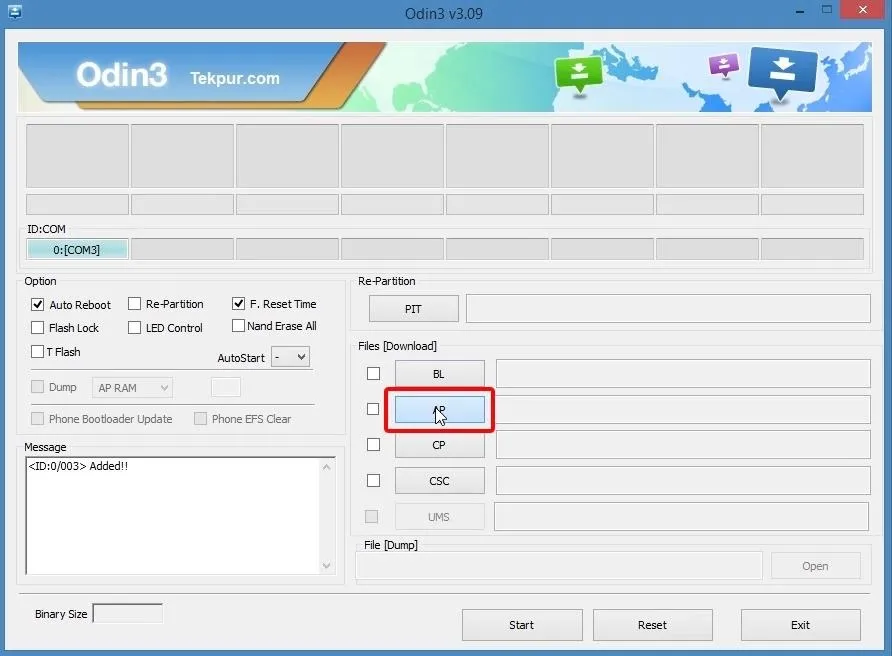Image resolution: width=892 pixels, height=656 pixels.
Task: Click the purple download icon in banner
Action: pyautogui.click(x=724, y=65)
